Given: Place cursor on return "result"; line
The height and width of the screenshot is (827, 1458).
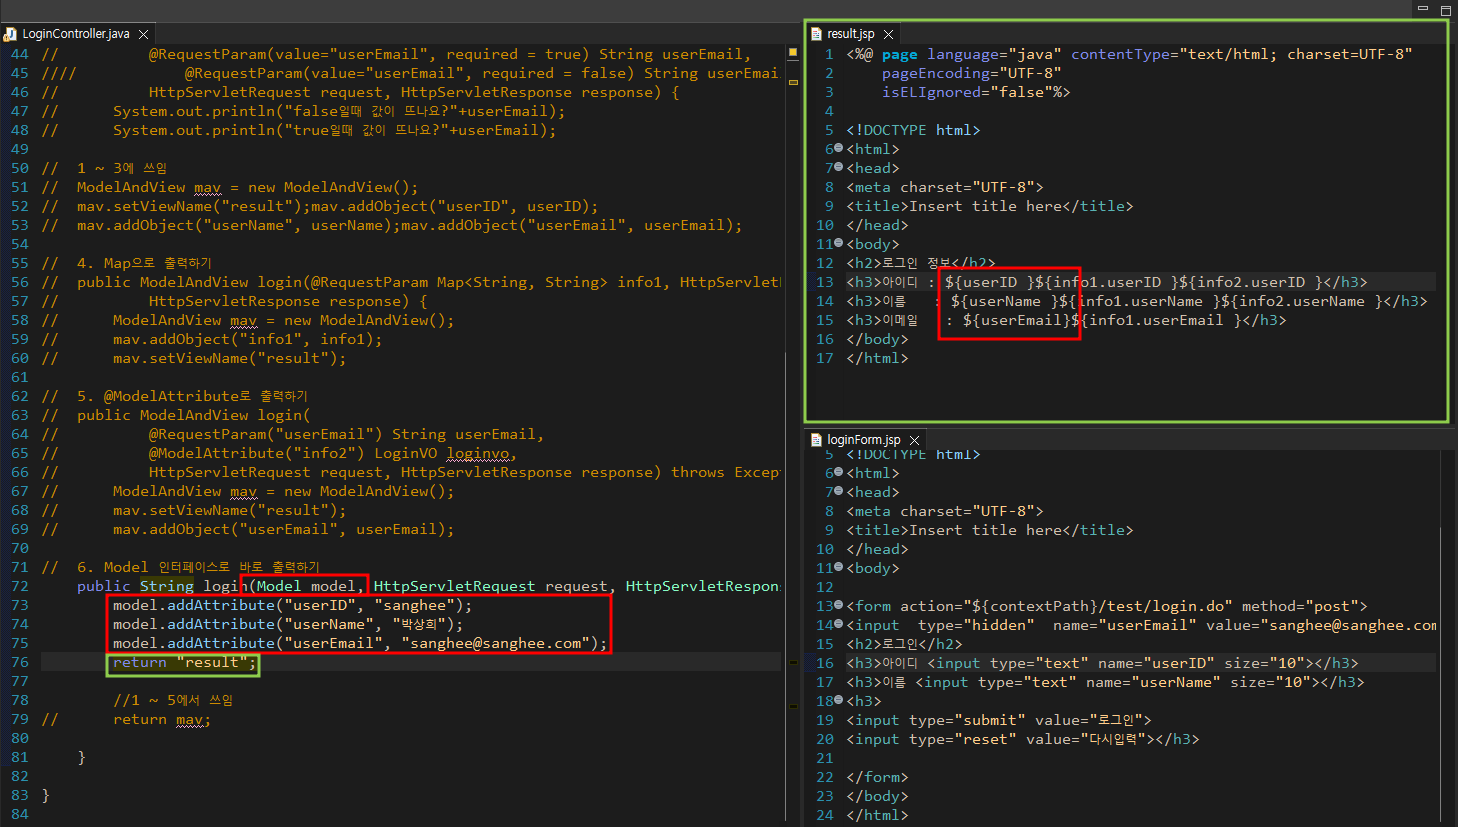Looking at the screenshot, I should coord(185,662).
